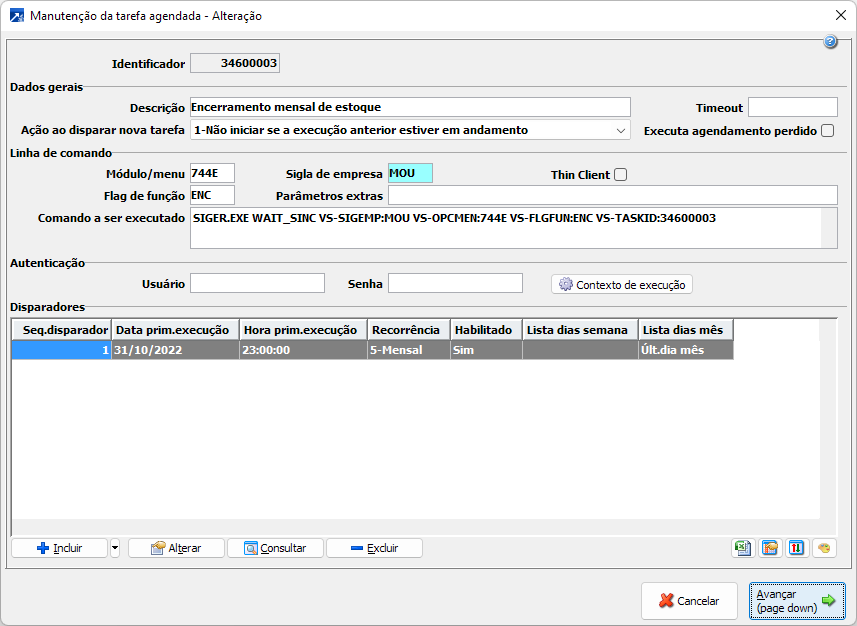The image size is (857, 626).
Task: Click the Timeout input field
Action: (x=793, y=107)
